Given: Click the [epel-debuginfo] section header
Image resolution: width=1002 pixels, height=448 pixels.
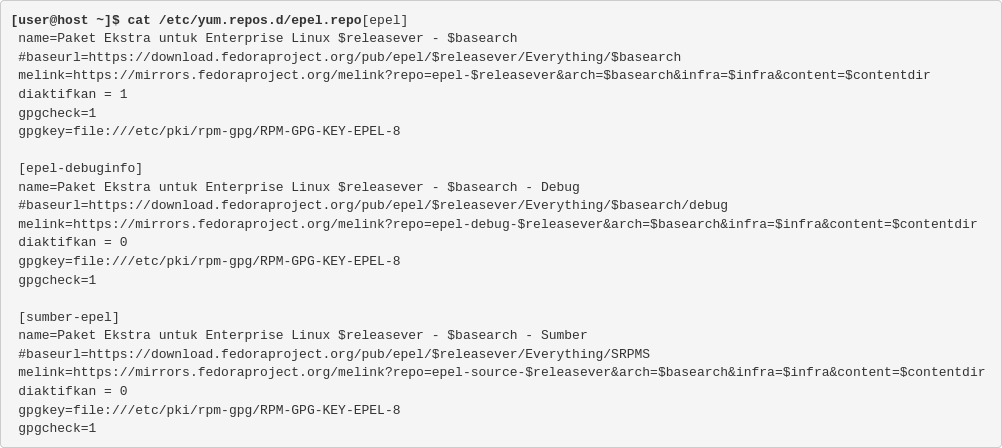Looking at the screenshot, I should [x=80, y=168].
